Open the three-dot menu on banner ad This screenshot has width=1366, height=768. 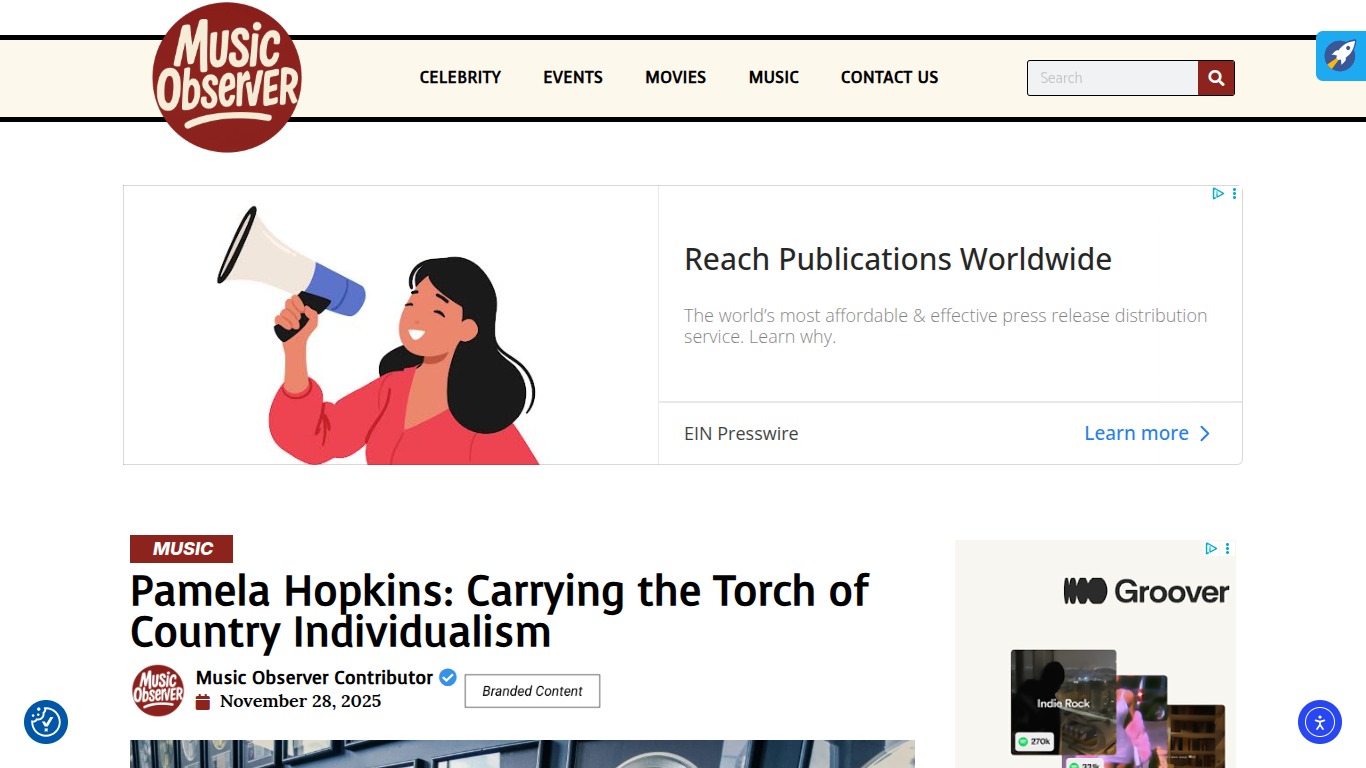click(1234, 194)
